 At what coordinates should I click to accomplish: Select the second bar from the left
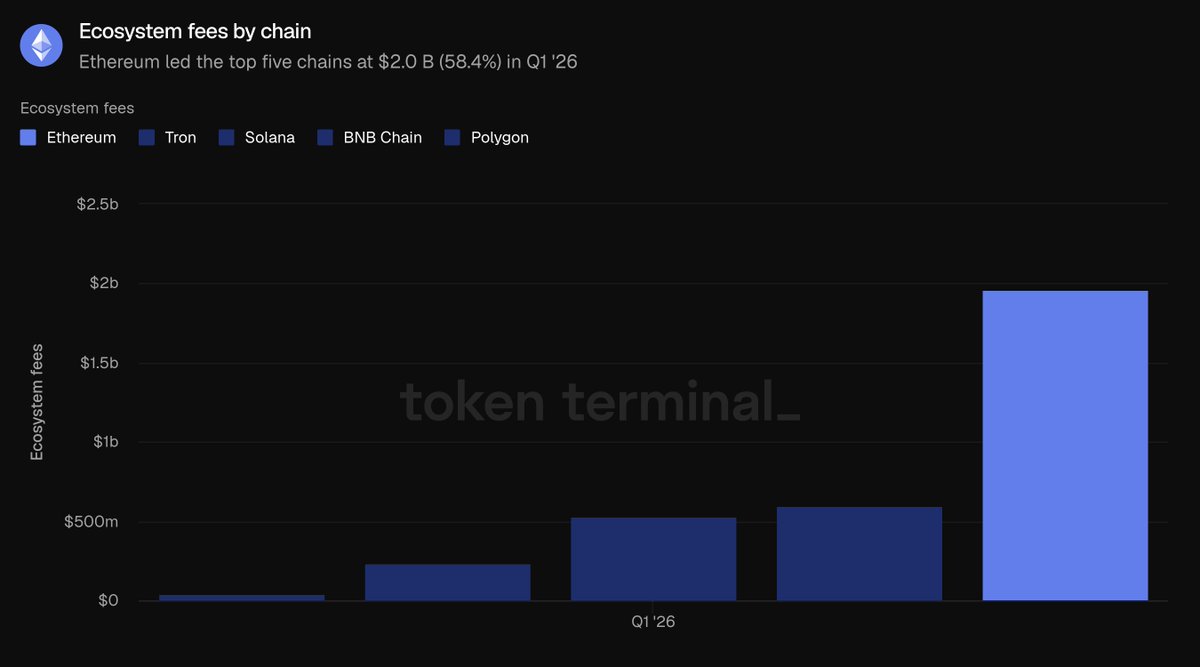(447, 583)
